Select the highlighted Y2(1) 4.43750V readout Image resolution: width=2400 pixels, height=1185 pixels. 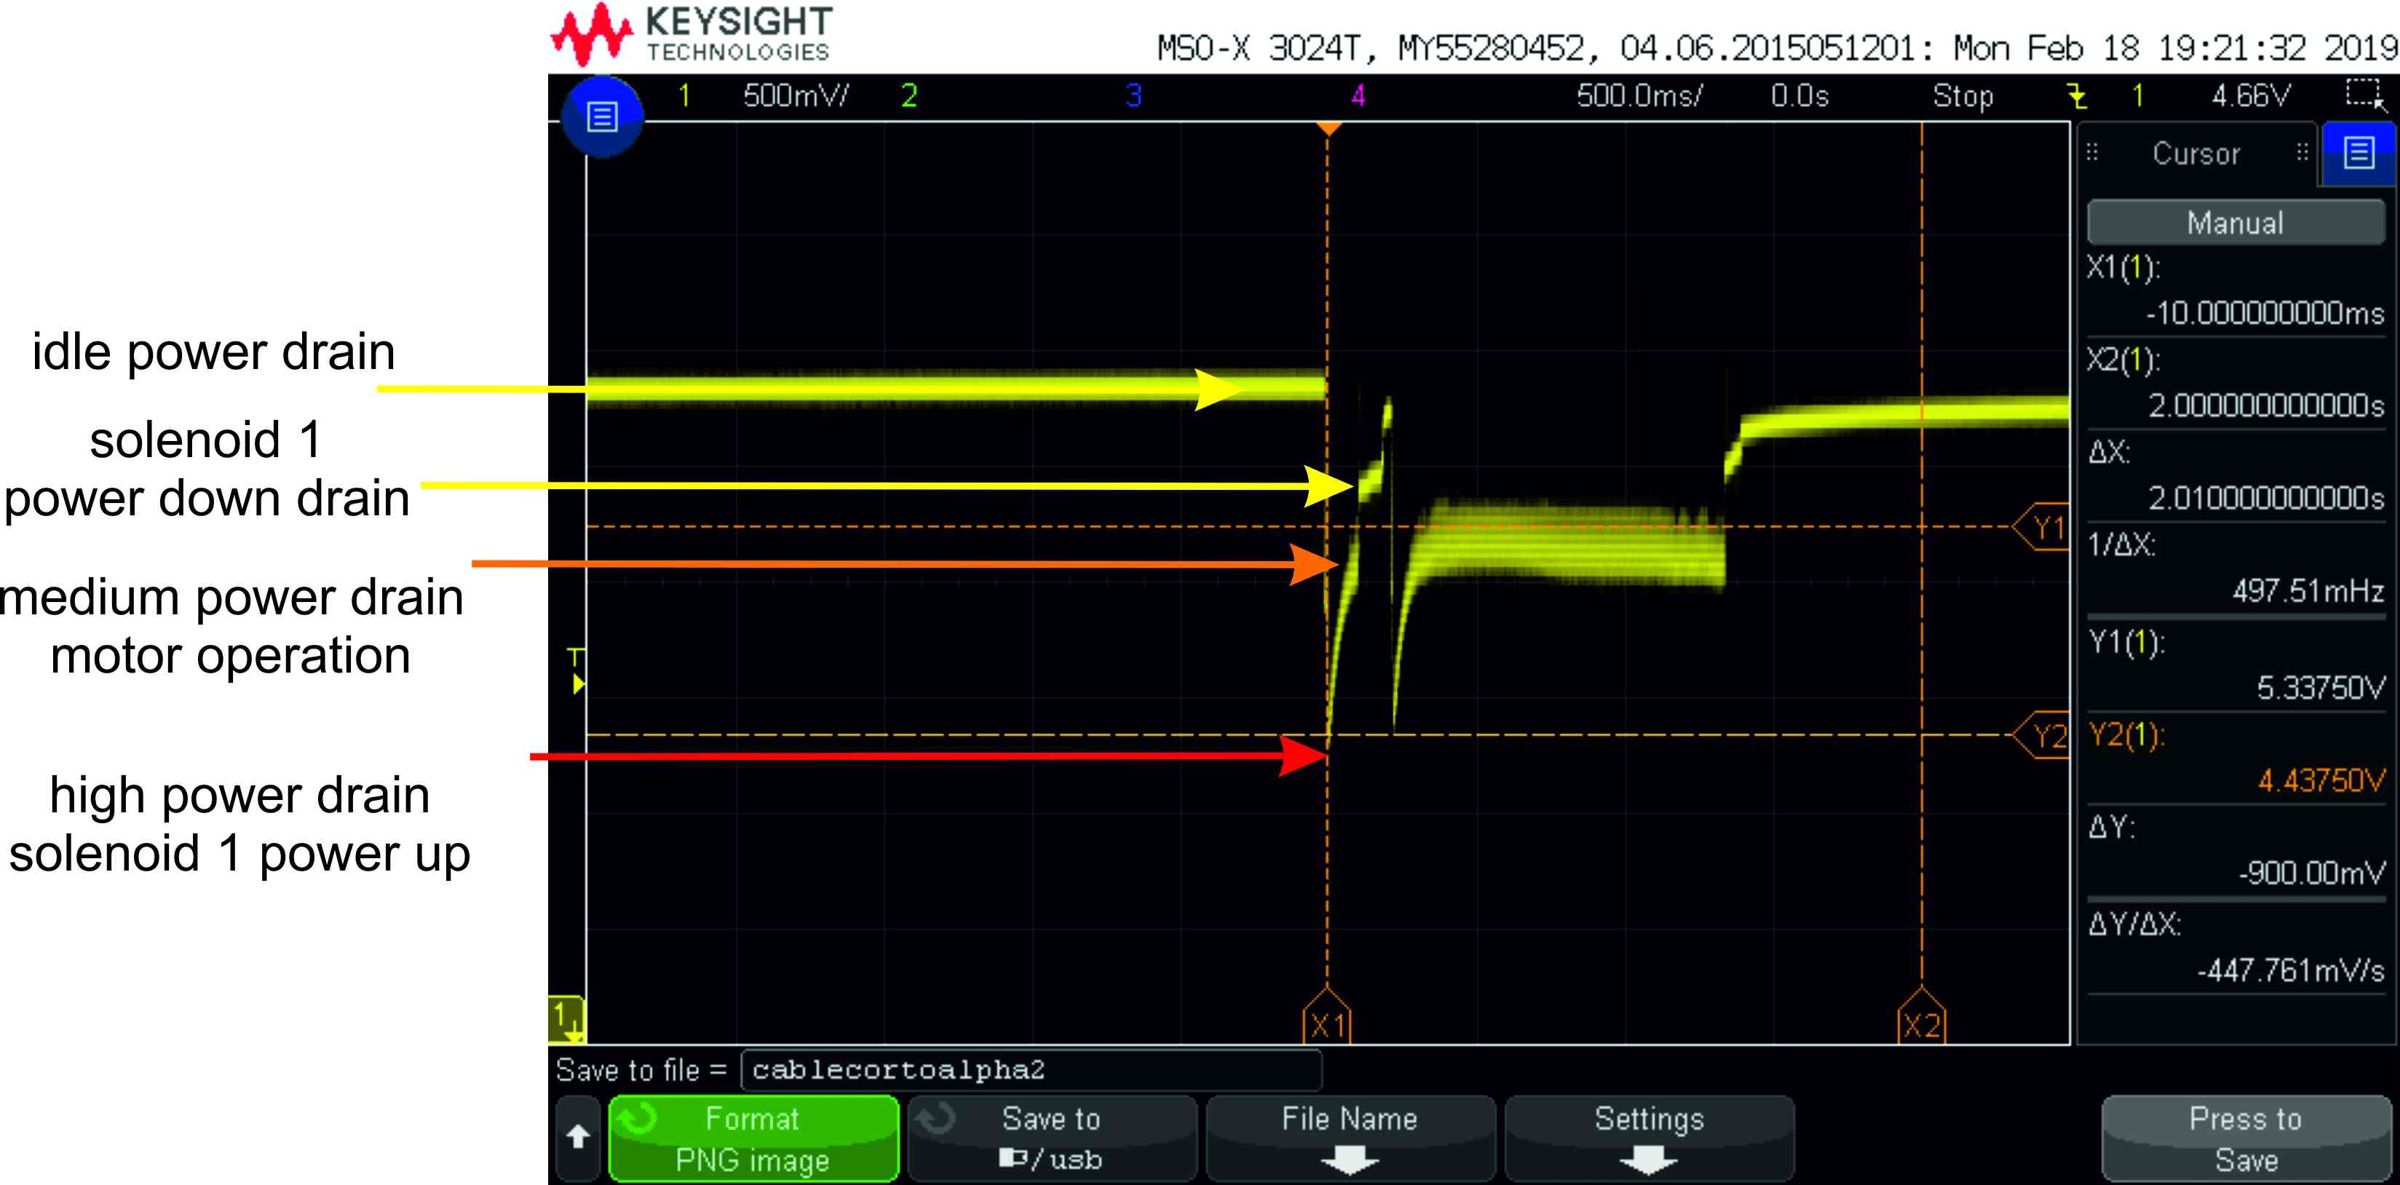[x=2235, y=758]
